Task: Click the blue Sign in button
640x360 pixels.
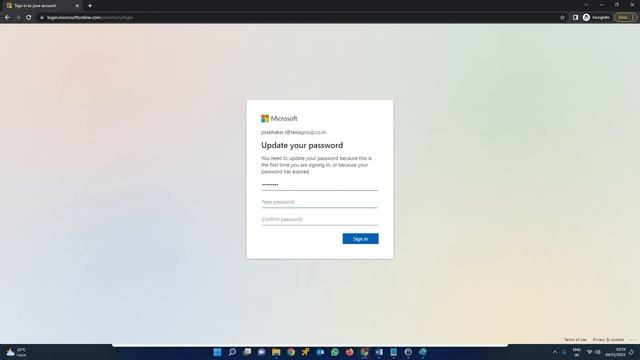Action: pyautogui.click(x=360, y=239)
